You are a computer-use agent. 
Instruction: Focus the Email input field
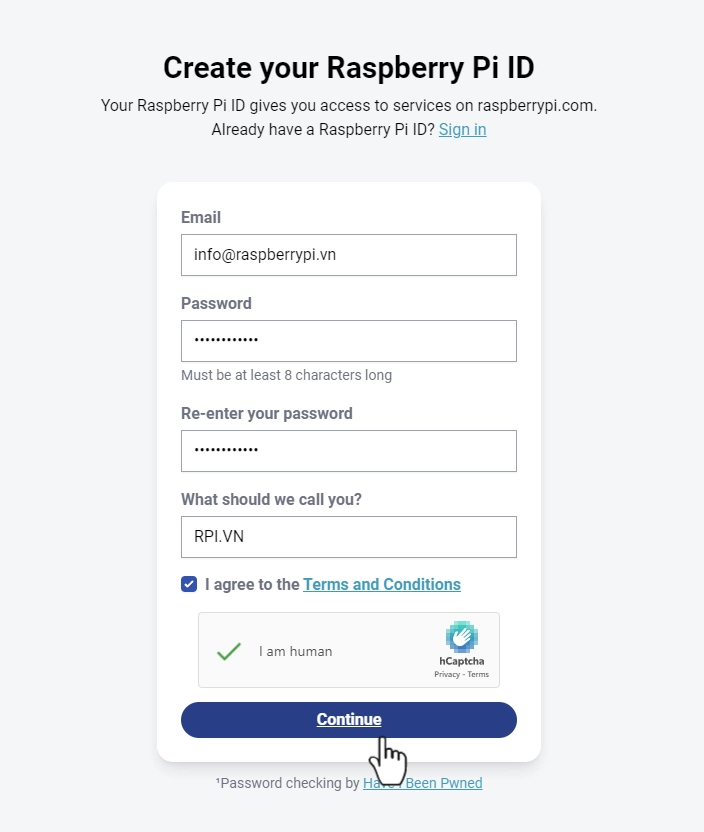[x=348, y=255]
